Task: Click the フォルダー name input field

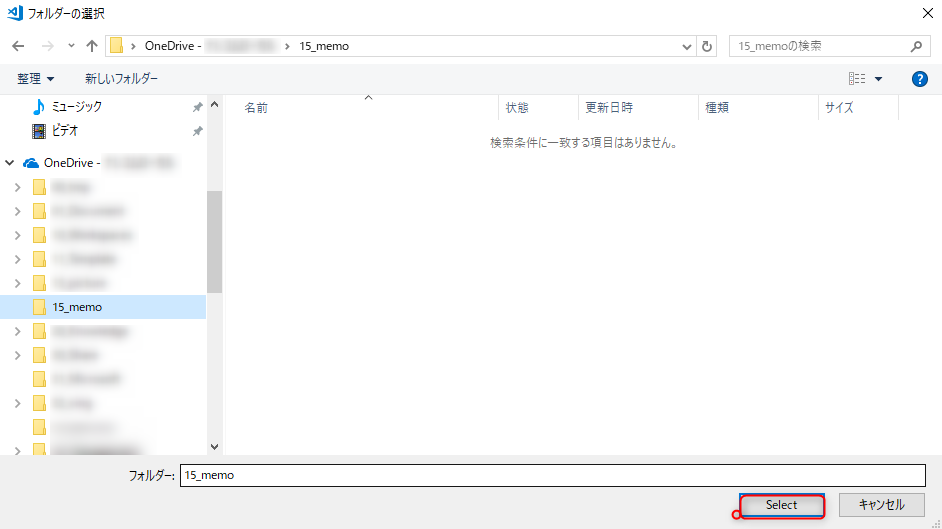Action: coord(553,475)
